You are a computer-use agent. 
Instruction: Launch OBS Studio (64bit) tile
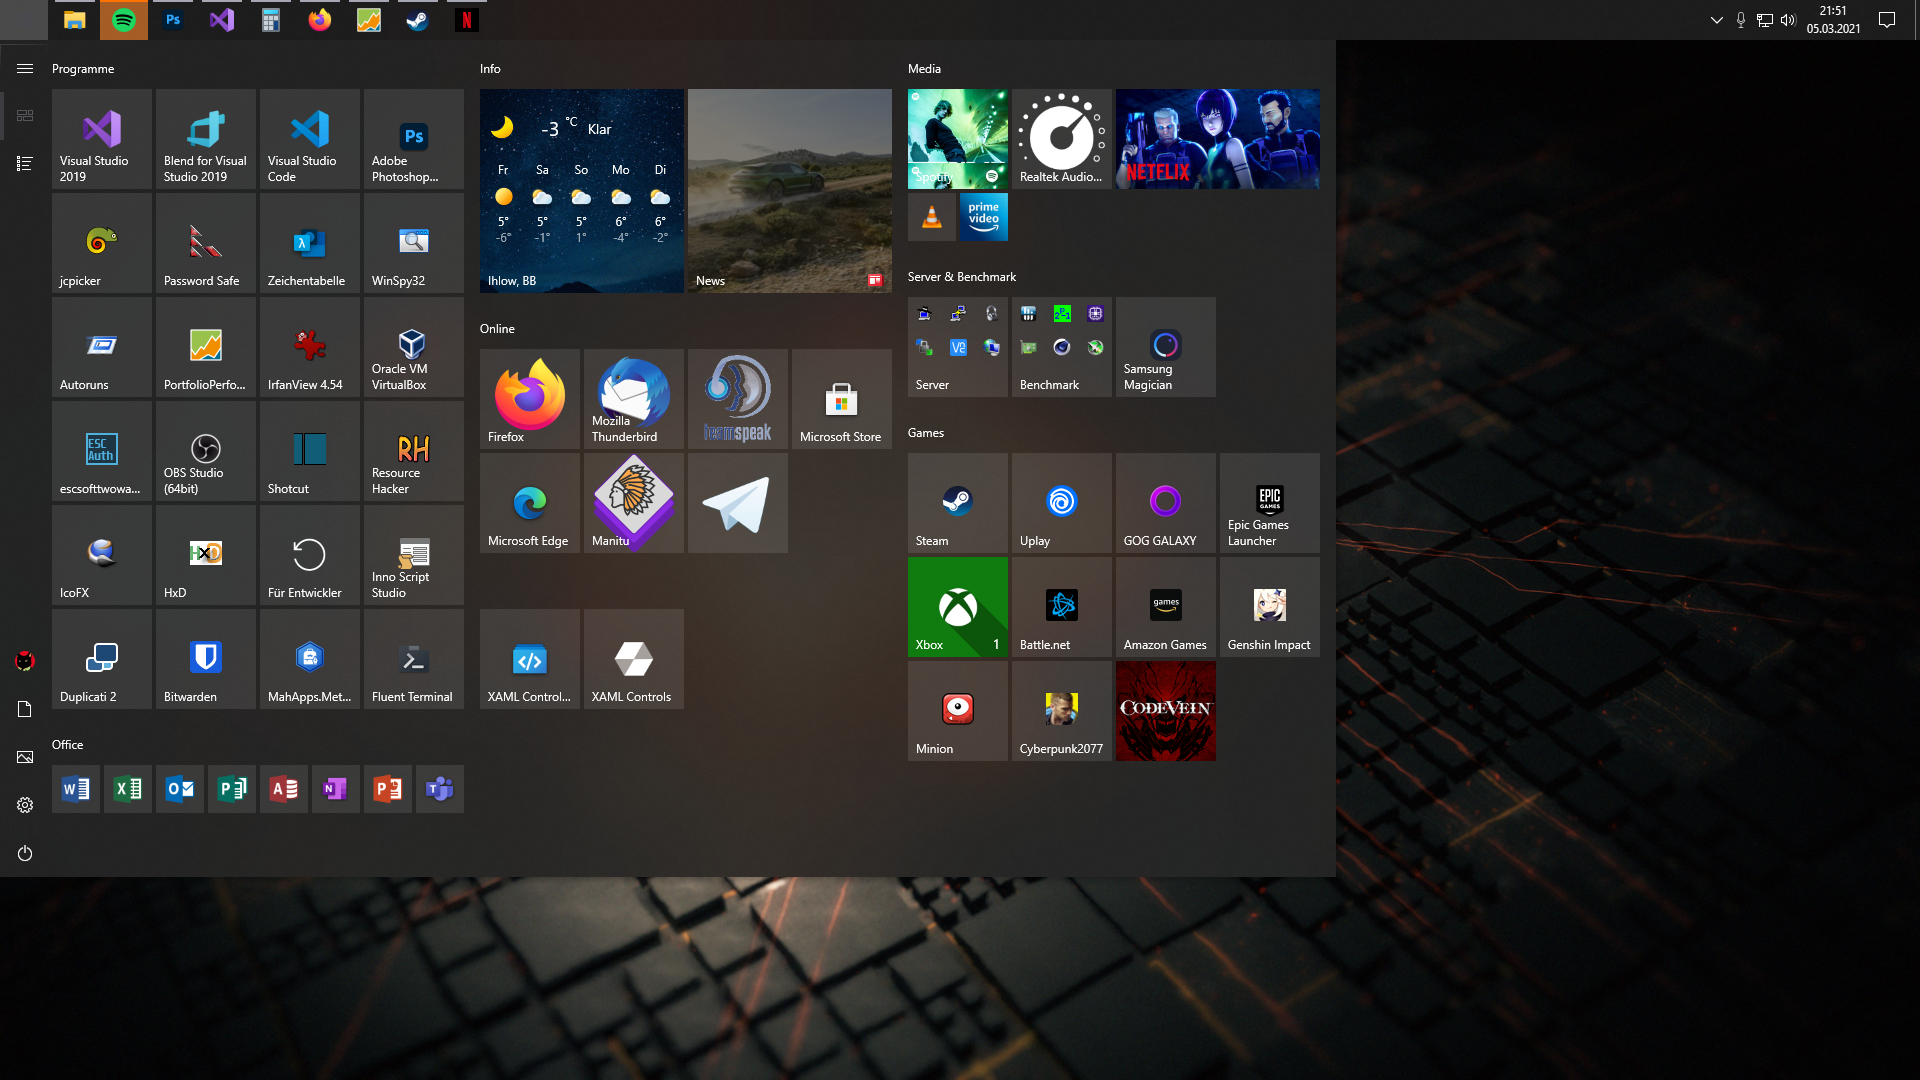click(x=206, y=451)
